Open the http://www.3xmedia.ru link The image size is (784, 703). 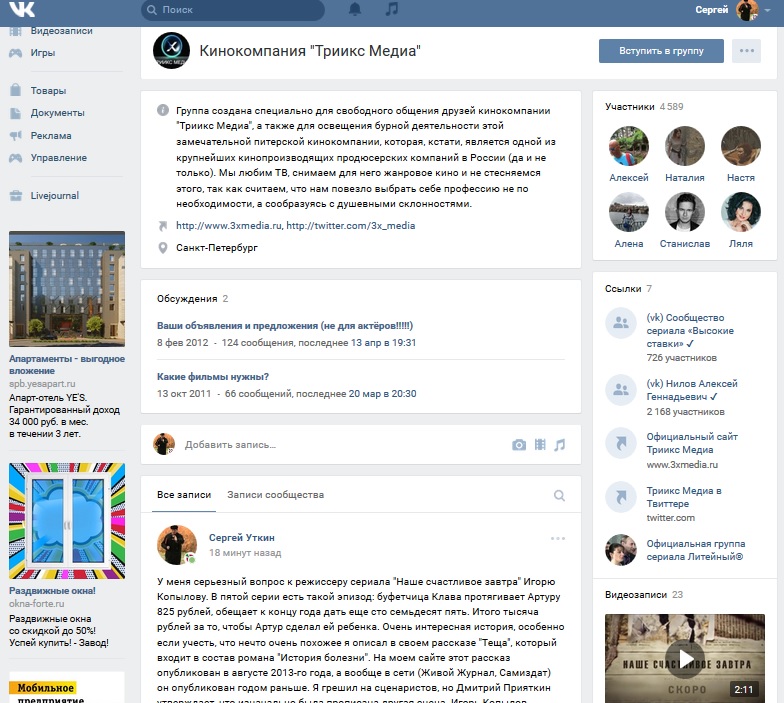click(x=229, y=226)
